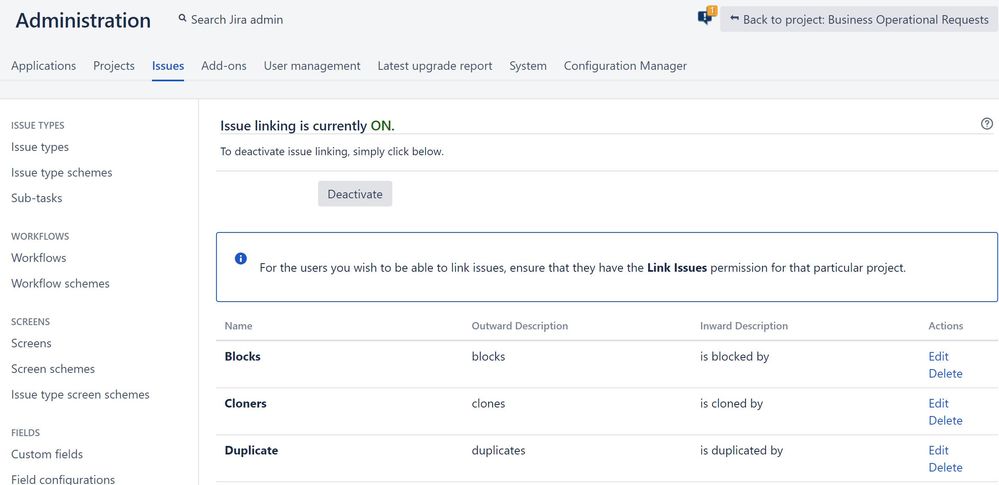Open the Configuration Manager tab
Screen dimensions: 999x485
click(x=625, y=66)
